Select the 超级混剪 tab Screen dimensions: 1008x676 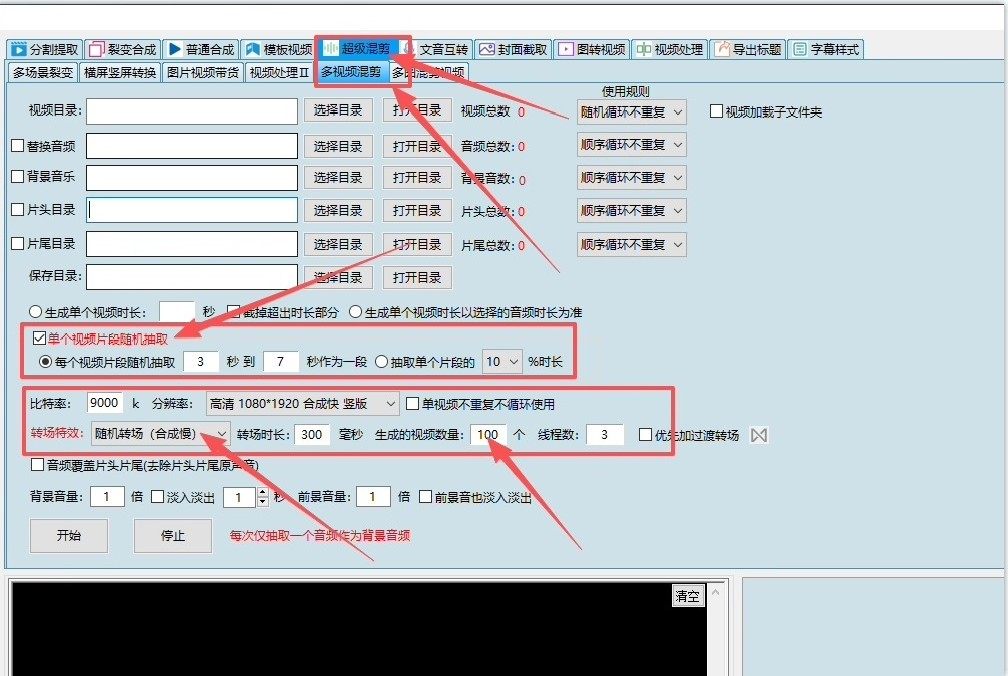click(x=357, y=48)
